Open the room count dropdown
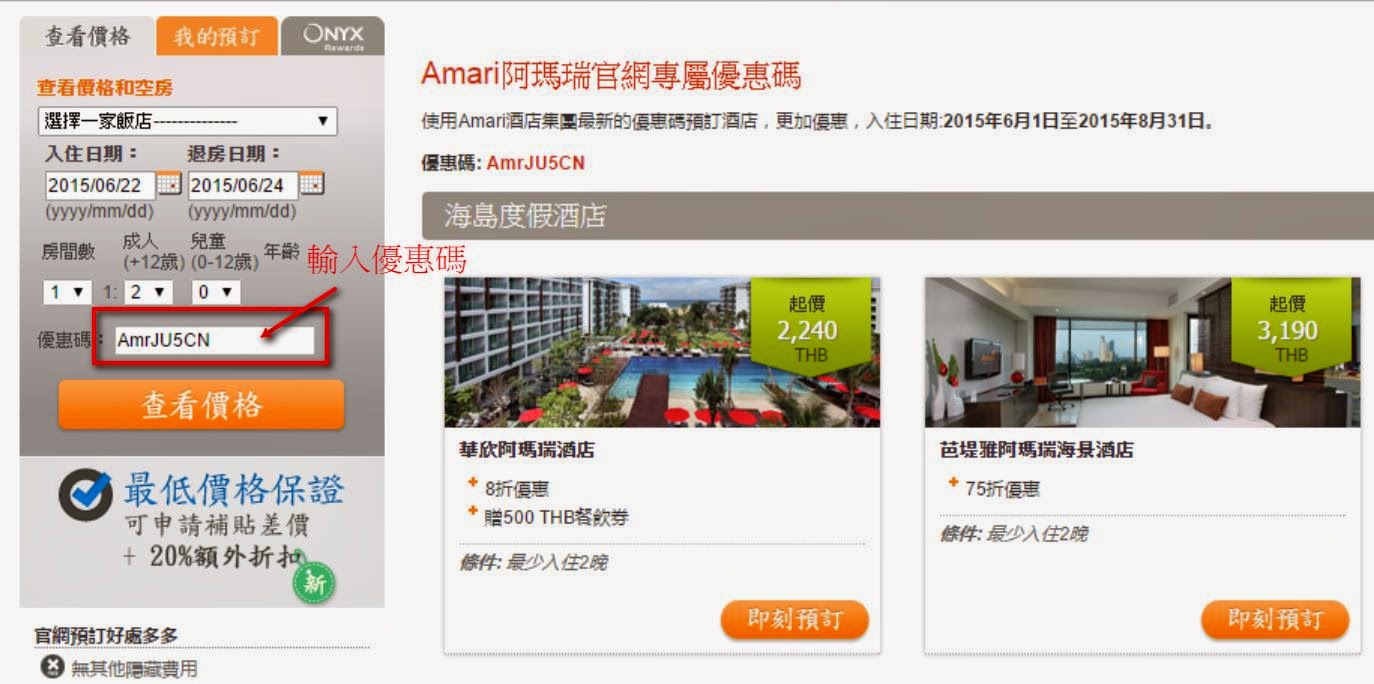This screenshot has width=1374, height=684. pos(62,292)
